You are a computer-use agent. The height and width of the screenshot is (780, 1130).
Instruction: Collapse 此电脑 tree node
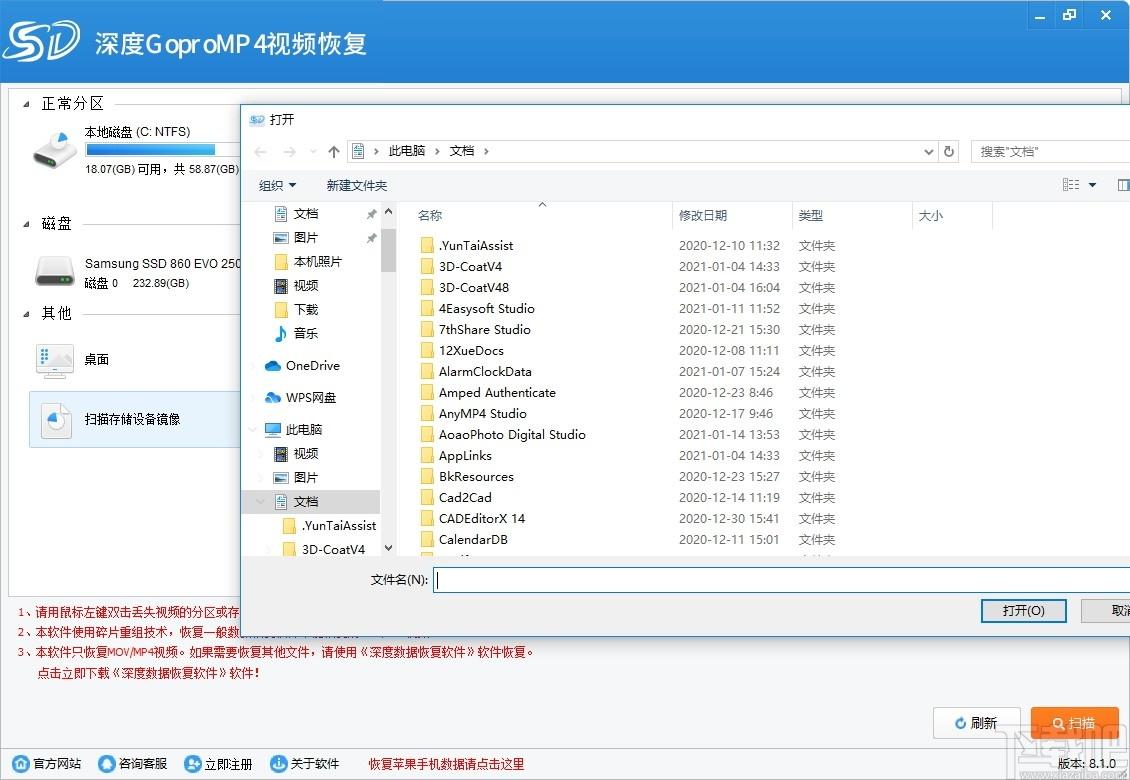coord(253,430)
